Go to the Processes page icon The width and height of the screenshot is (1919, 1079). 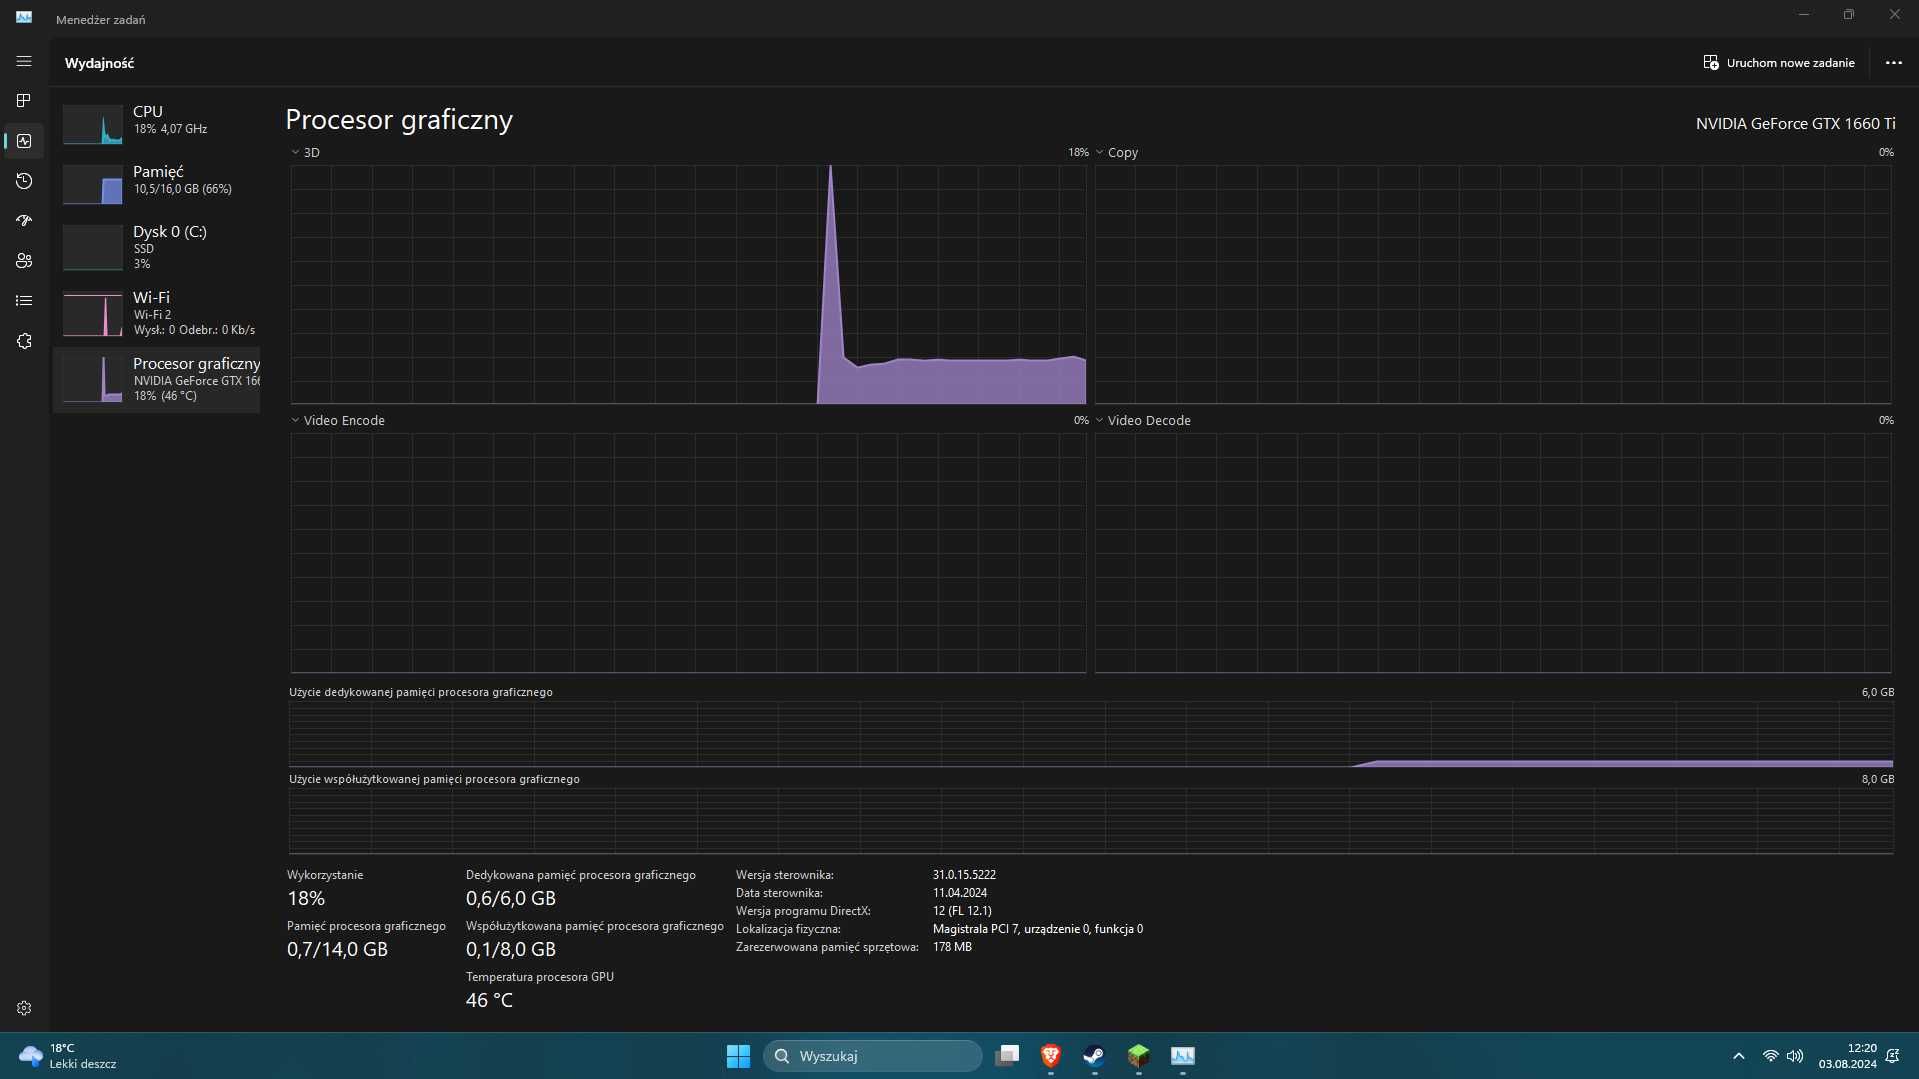[24, 101]
